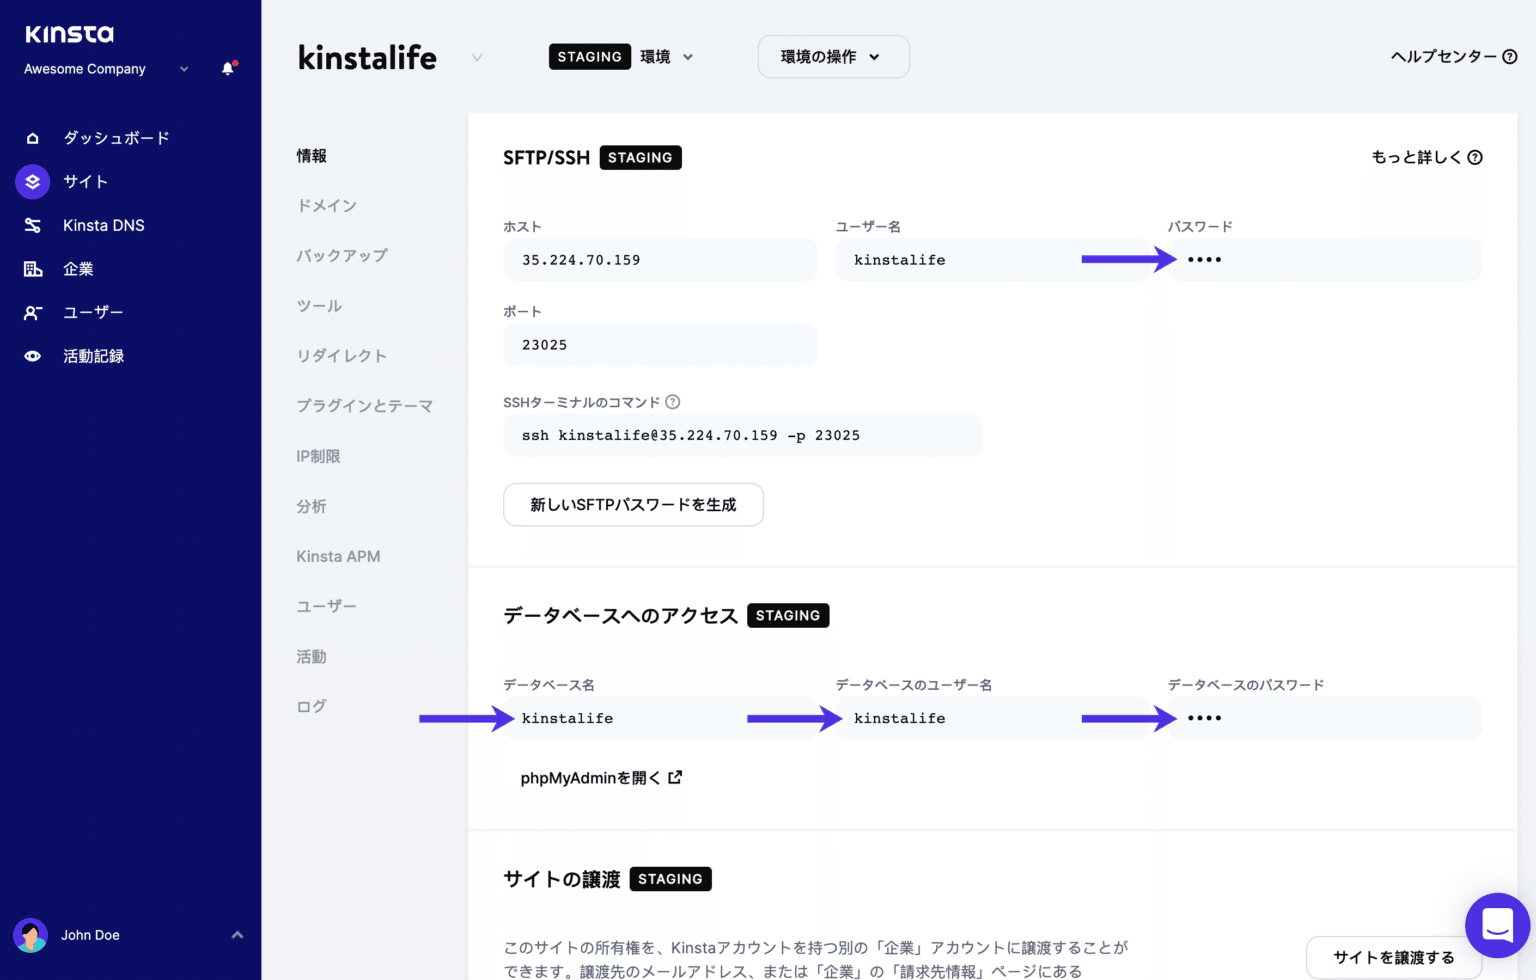This screenshot has width=1536, height=980.
Task: Click the ユーザー sidebar icon
Action: pyautogui.click(x=32, y=312)
